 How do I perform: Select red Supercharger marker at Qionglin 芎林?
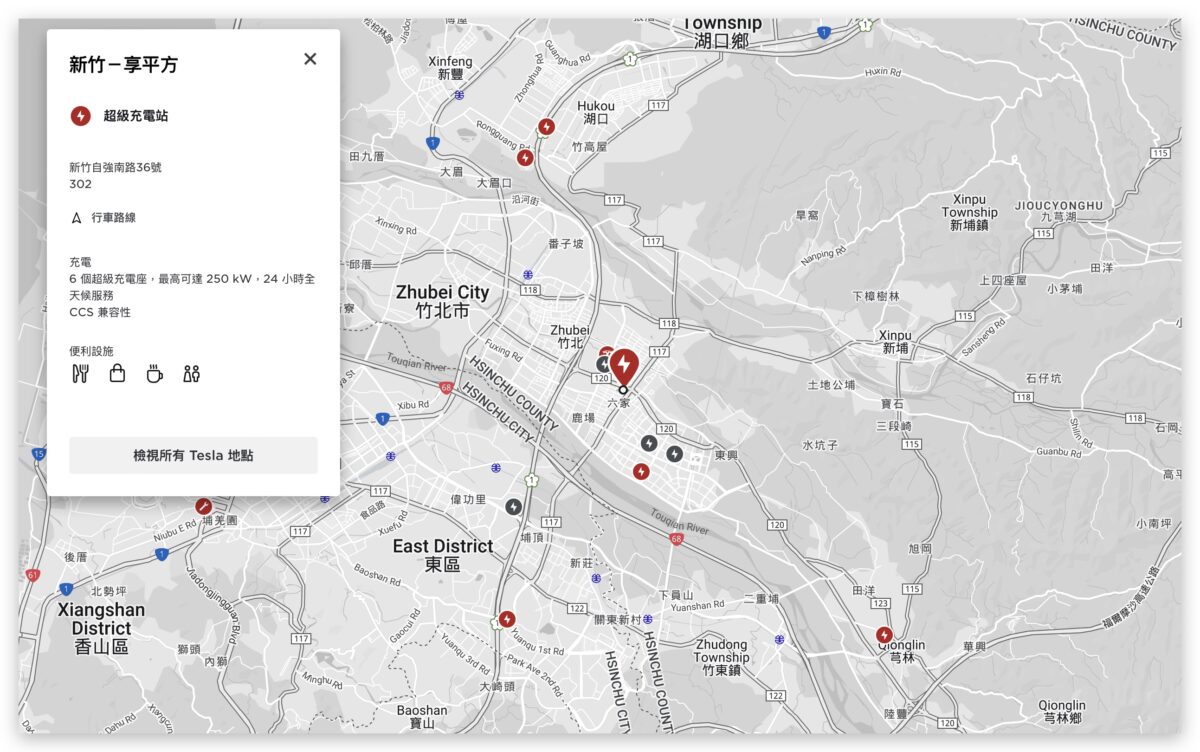pos(884,635)
